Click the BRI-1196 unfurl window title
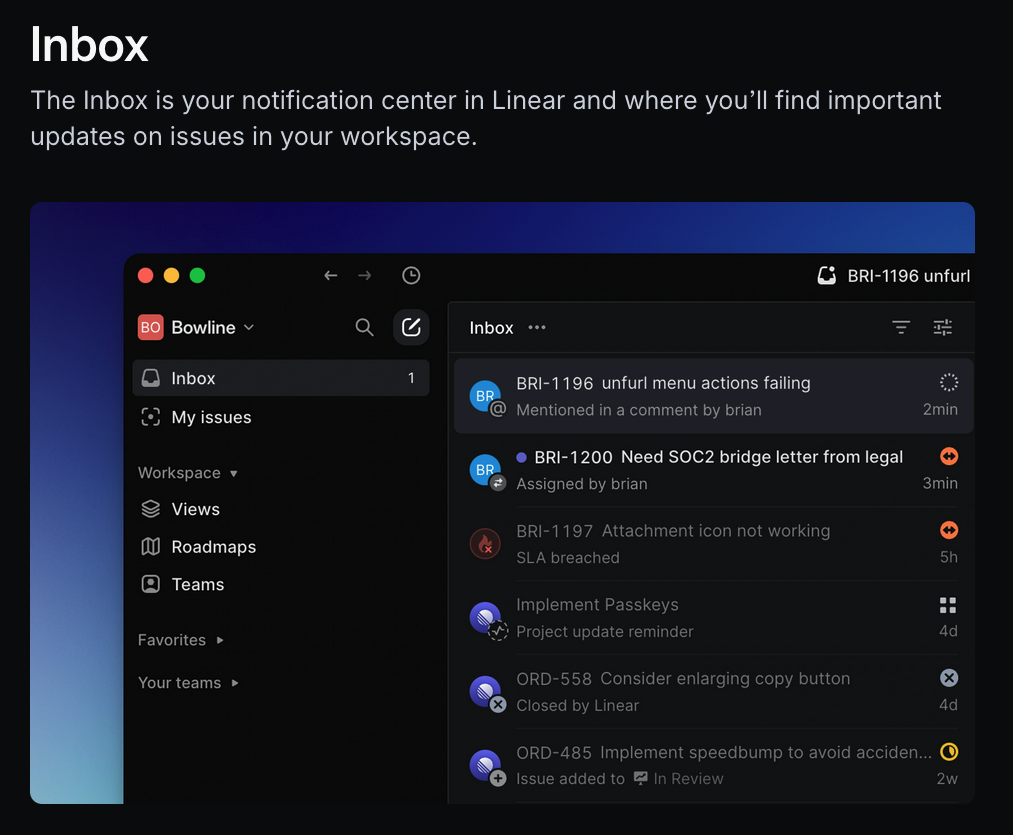Viewport: 1013px width, 835px height. (908, 276)
